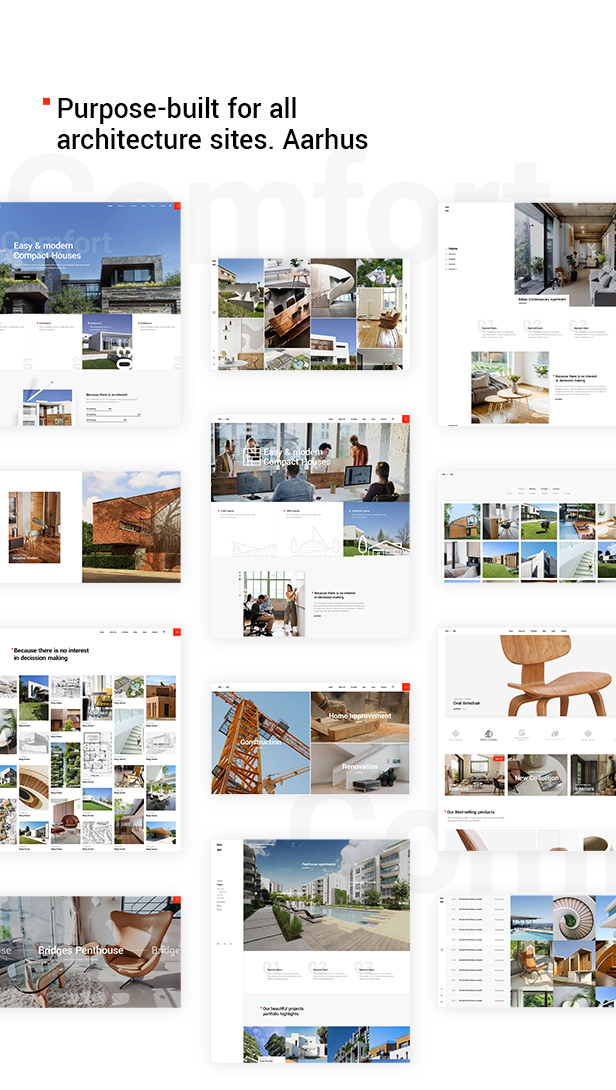Open red menu icon above office team hero
This screenshot has width=616, height=1090.
click(406, 419)
